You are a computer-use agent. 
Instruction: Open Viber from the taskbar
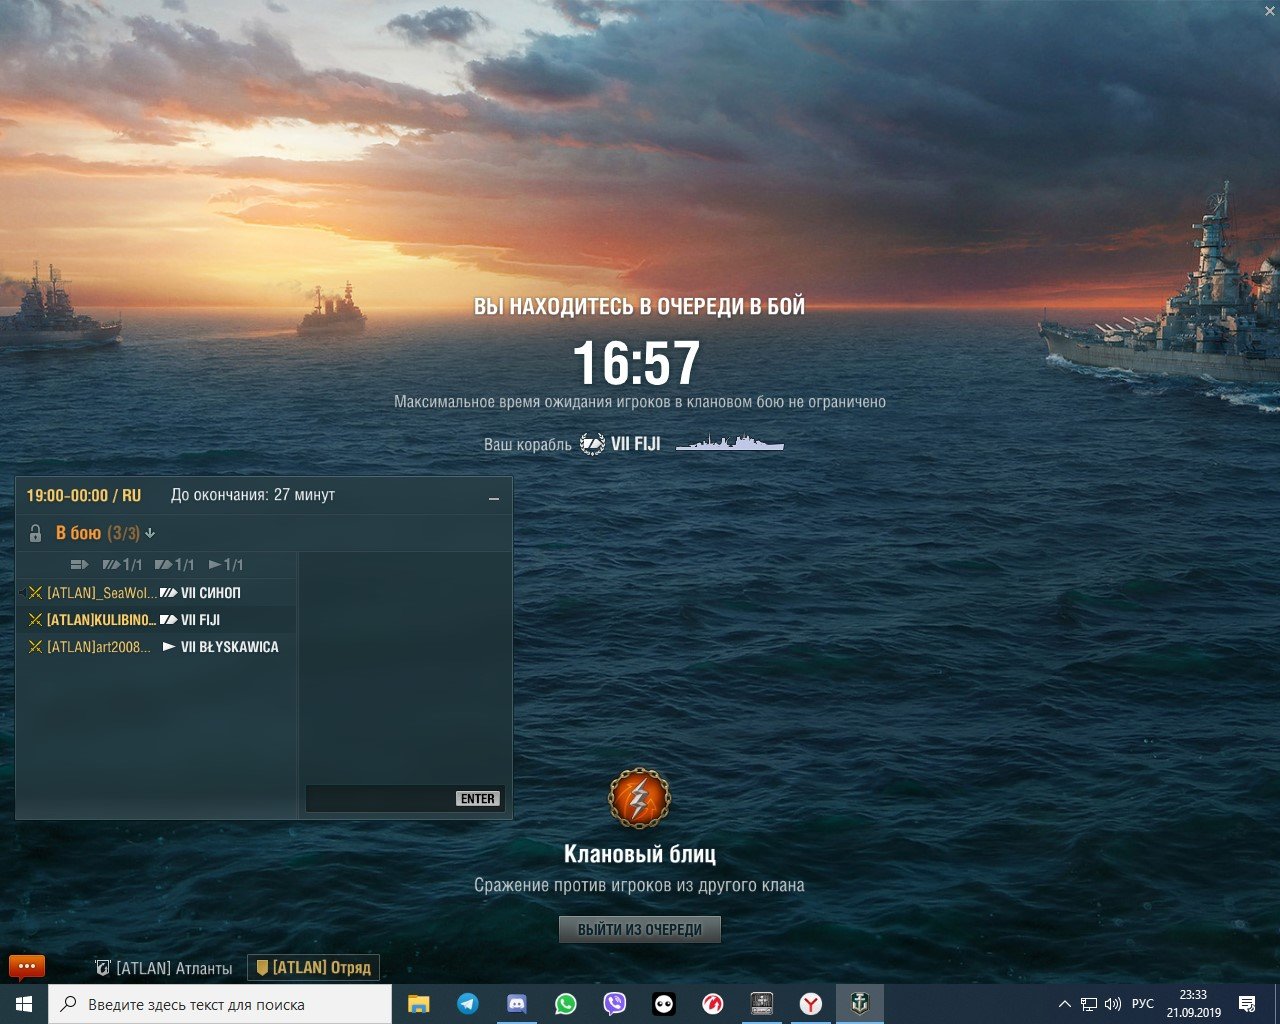pyautogui.click(x=615, y=1004)
